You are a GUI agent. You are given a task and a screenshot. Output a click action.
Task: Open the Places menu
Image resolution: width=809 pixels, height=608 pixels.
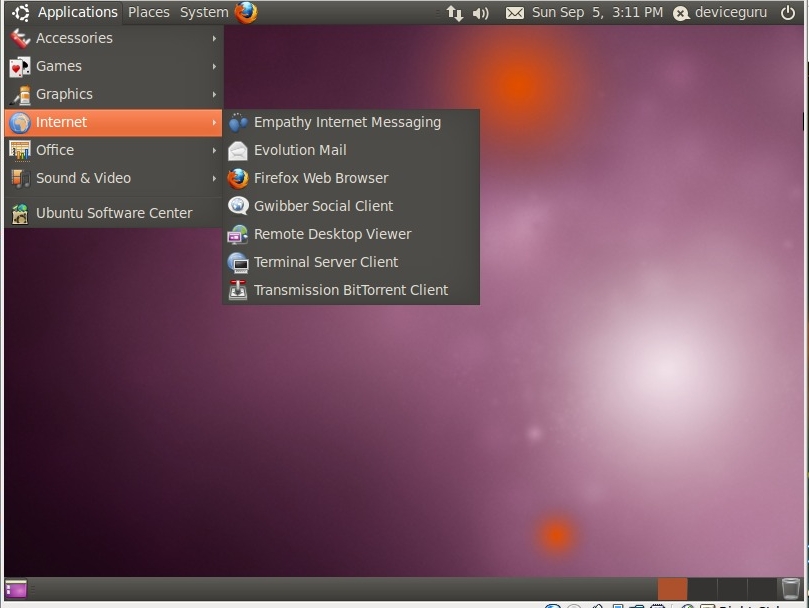click(x=149, y=12)
